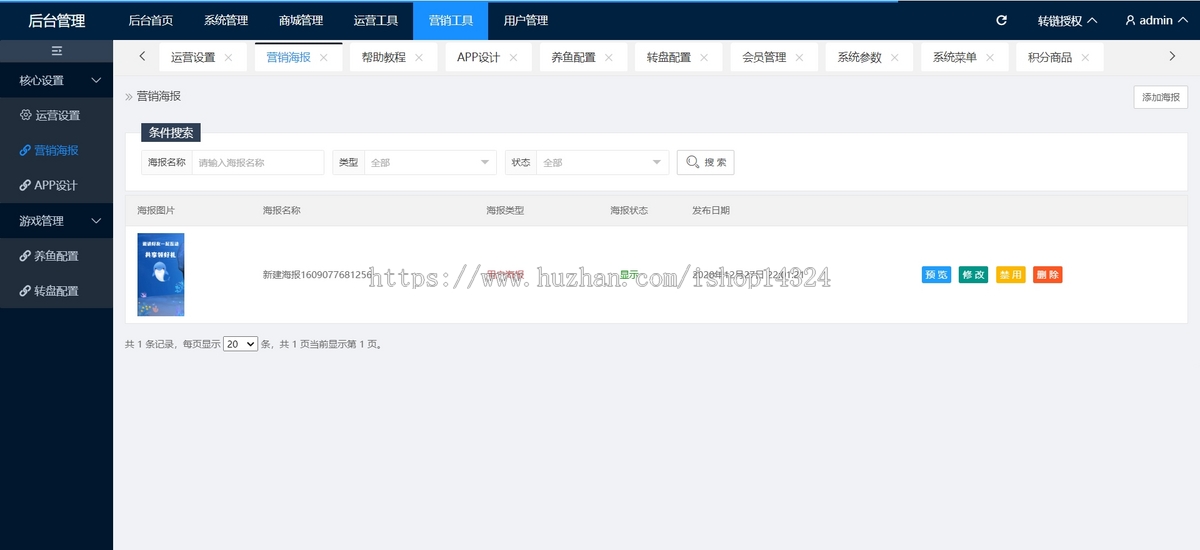This screenshot has width=1200, height=550.
Task: Open 营销工具 menu
Action: click(x=451, y=20)
